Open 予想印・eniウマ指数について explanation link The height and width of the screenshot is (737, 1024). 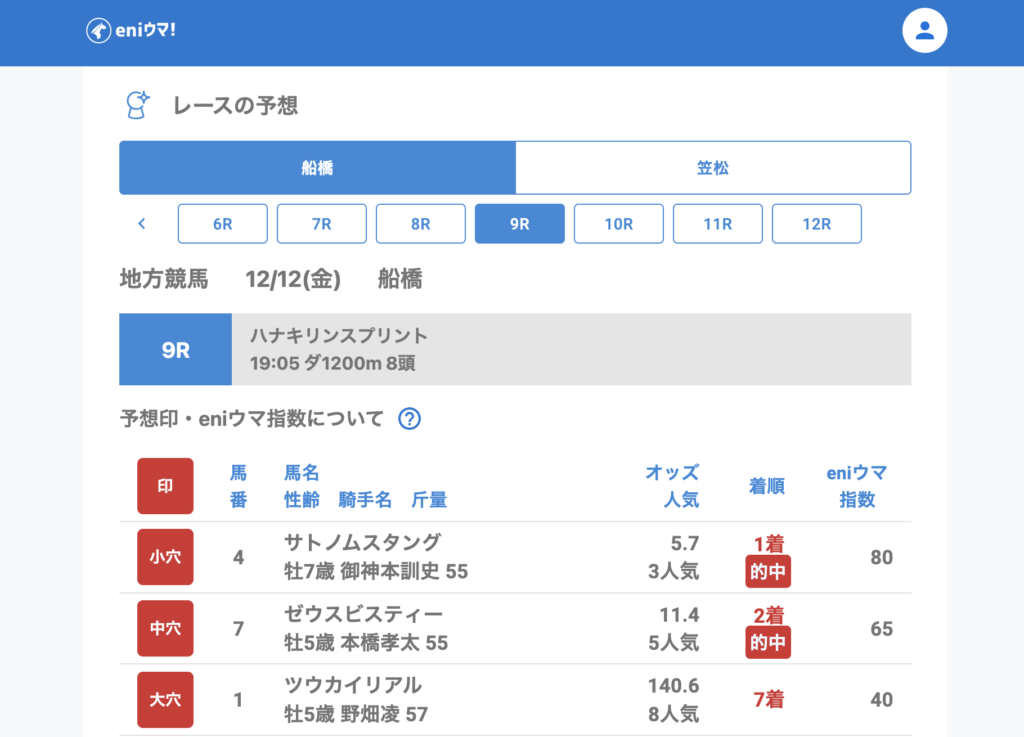point(251,419)
